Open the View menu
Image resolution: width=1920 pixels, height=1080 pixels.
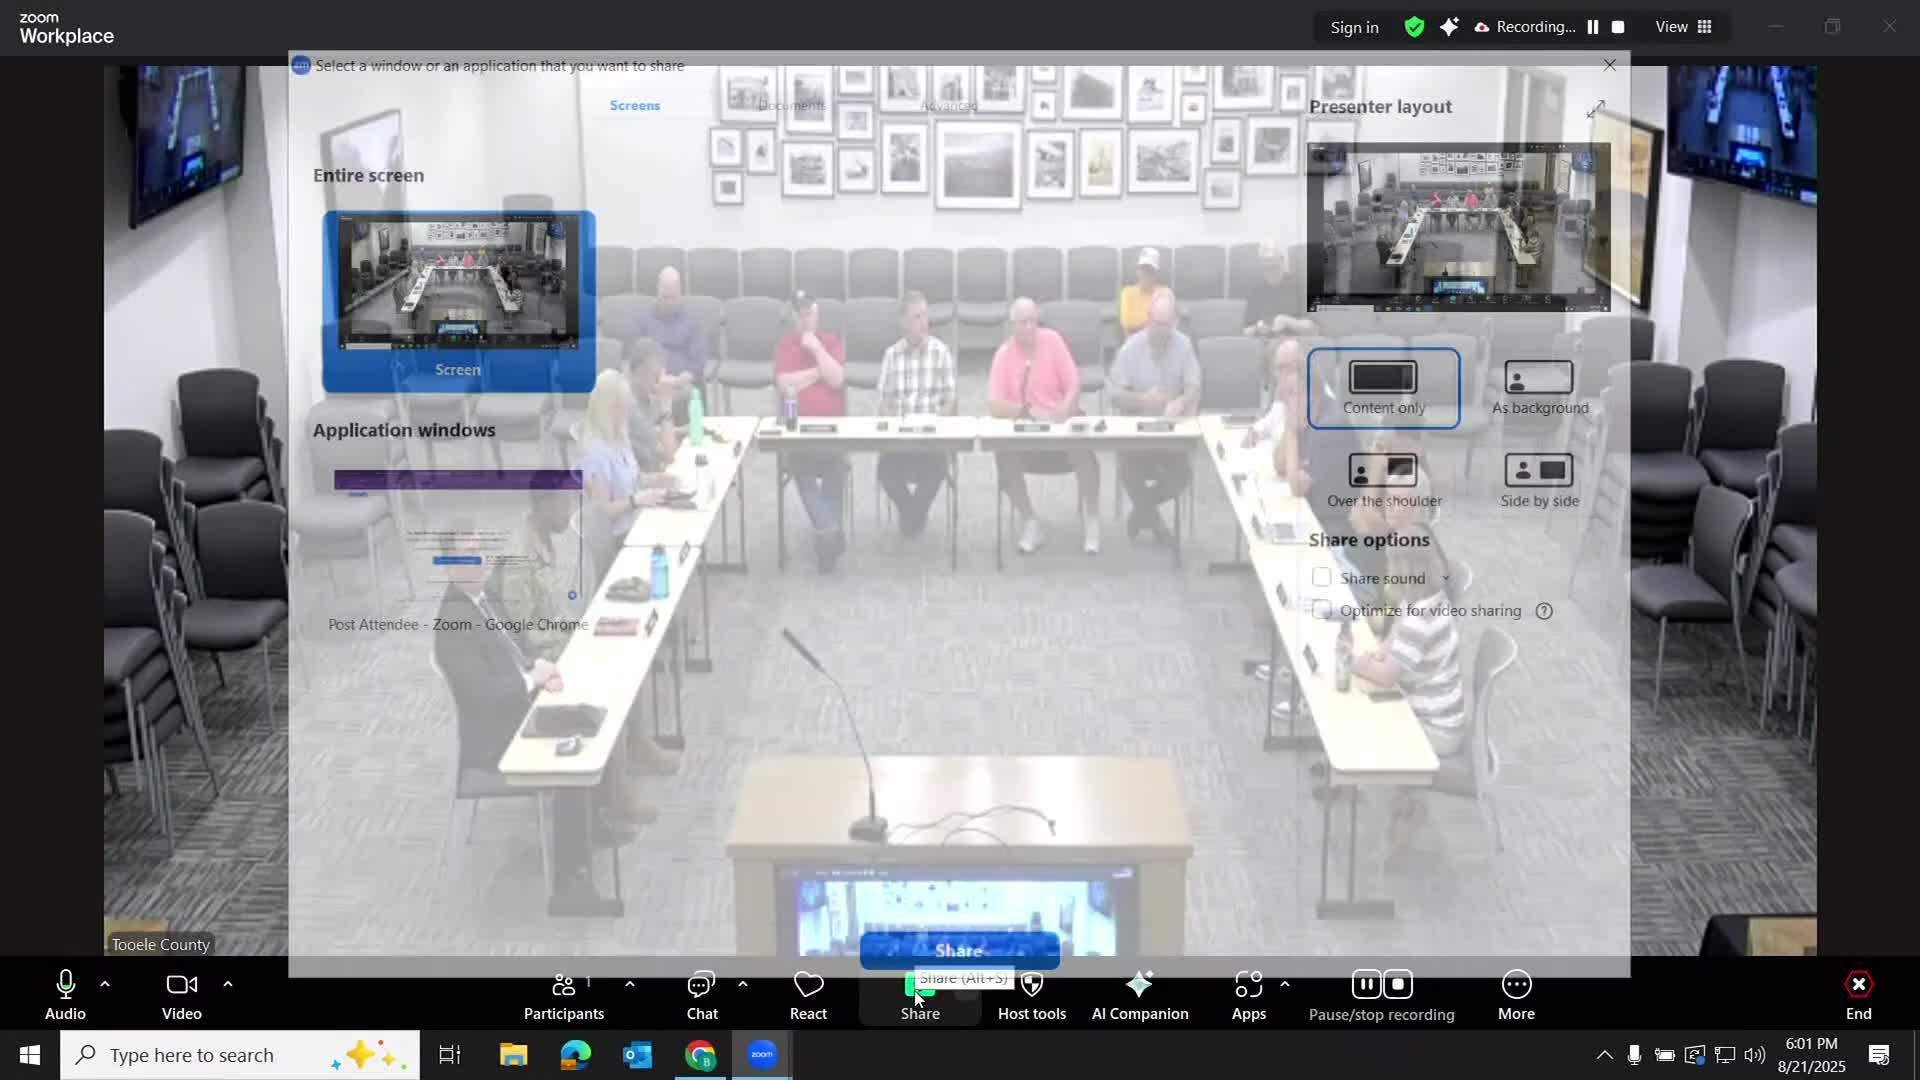[x=1680, y=27]
